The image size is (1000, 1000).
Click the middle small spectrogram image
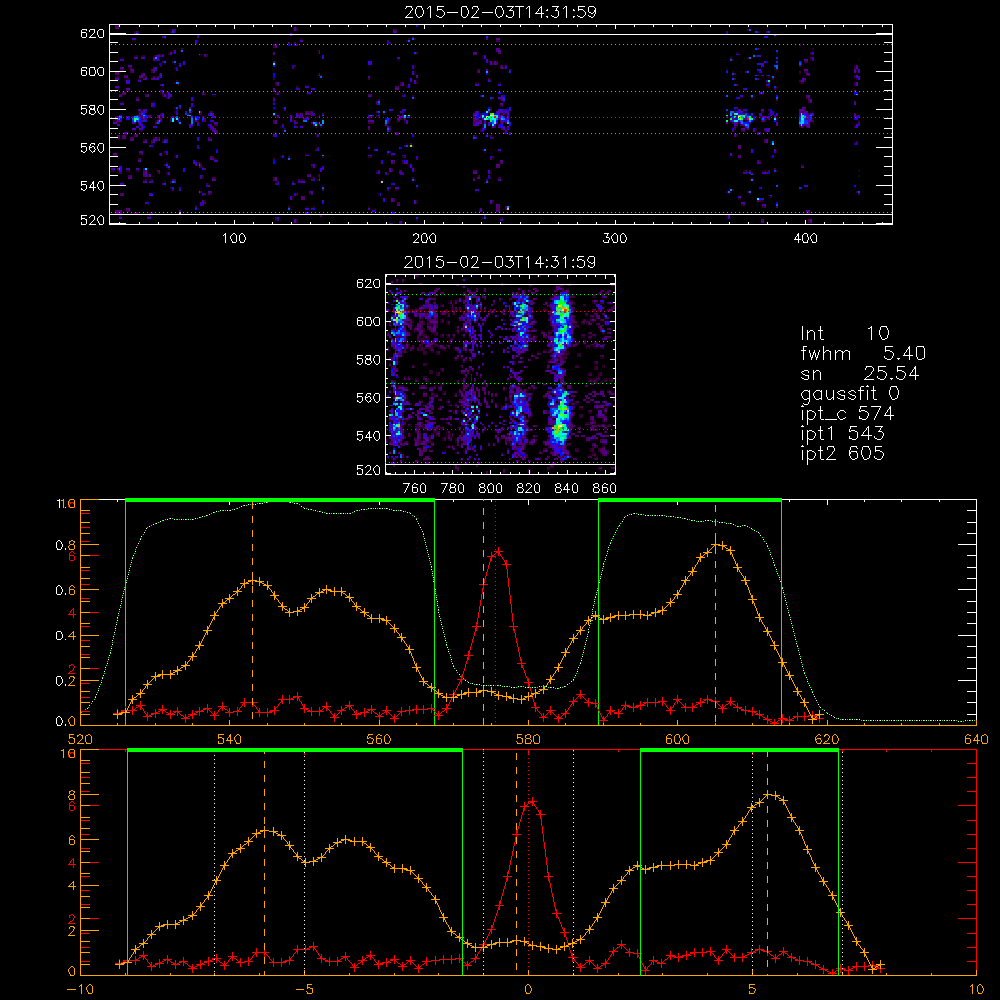[501, 374]
